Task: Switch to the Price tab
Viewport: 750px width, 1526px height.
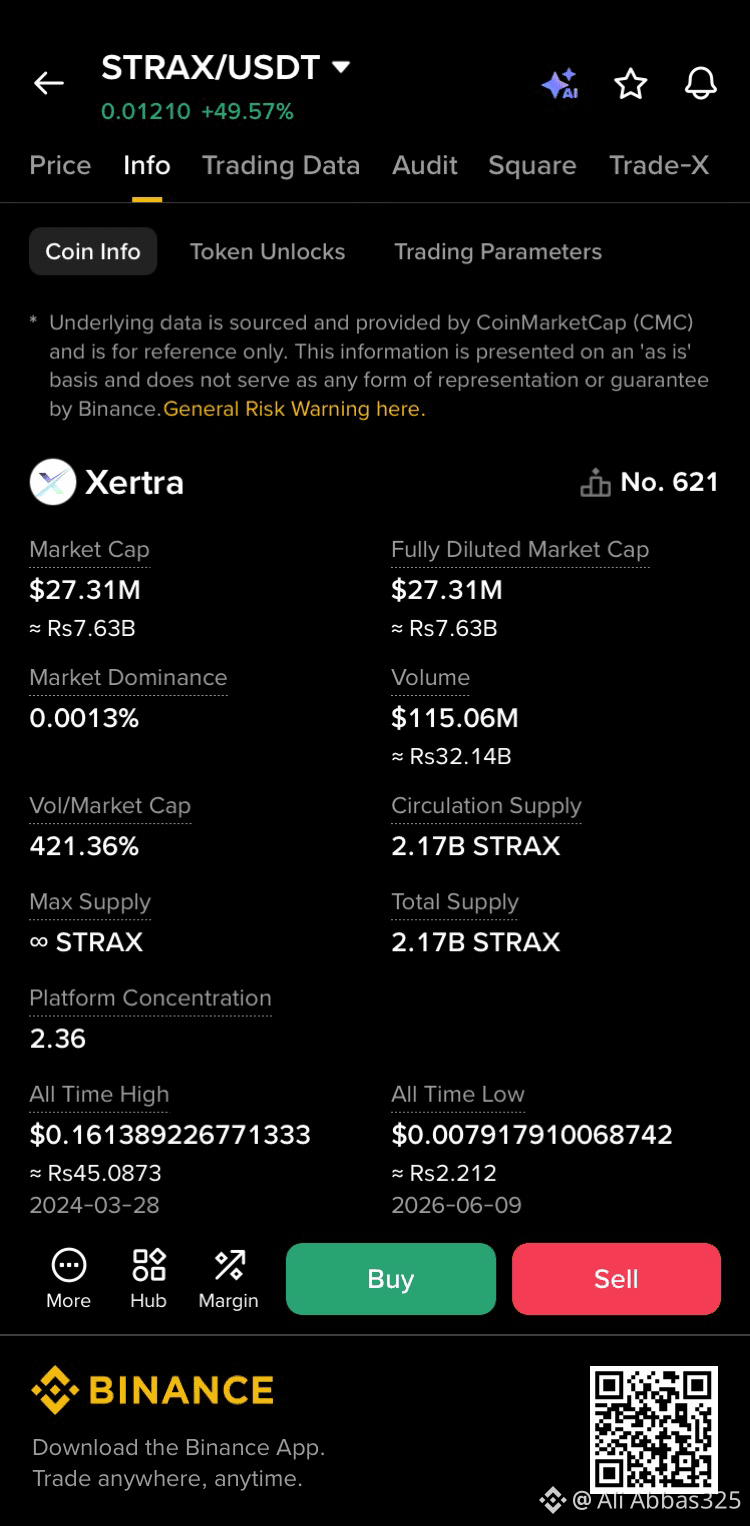Action: pos(60,165)
